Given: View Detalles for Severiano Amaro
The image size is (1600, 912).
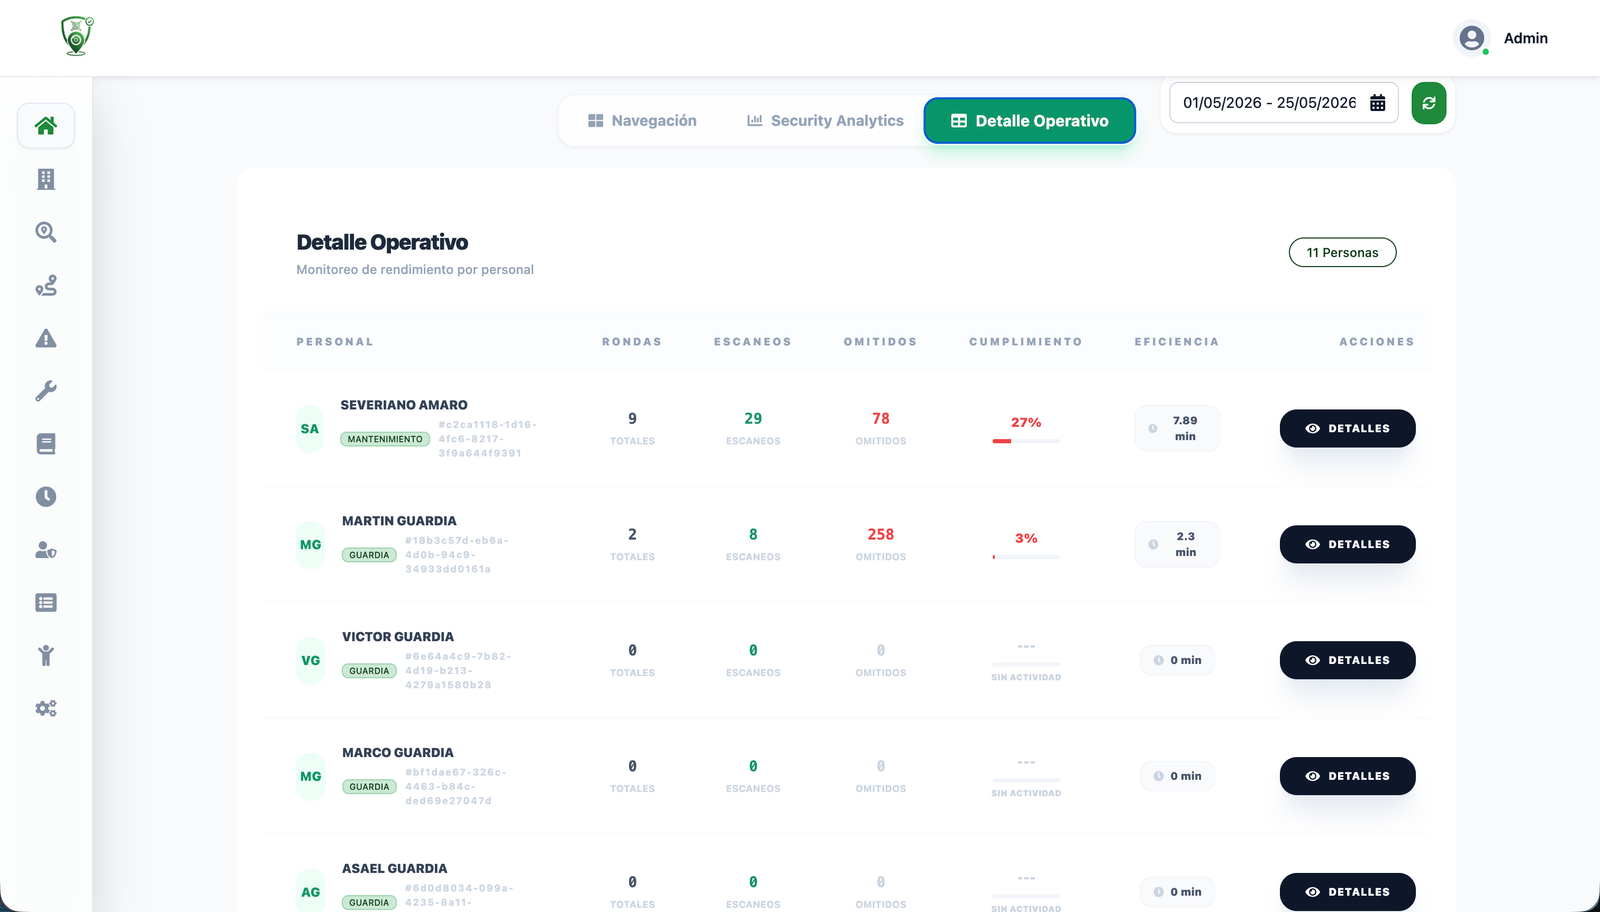Looking at the screenshot, I should pyautogui.click(x=1347, y=428).
